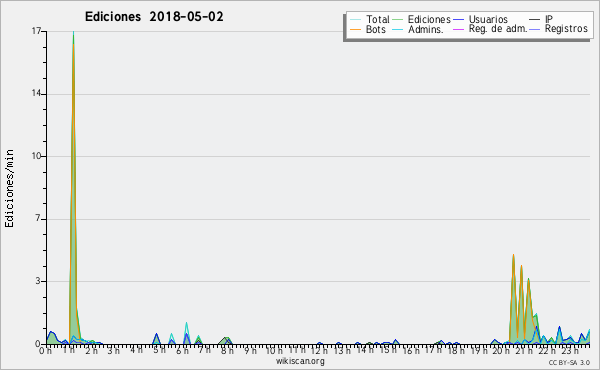This screenshot has height=370, width=600.
Task: Click the y-axis value 10
Action: (x=36, y=156)
